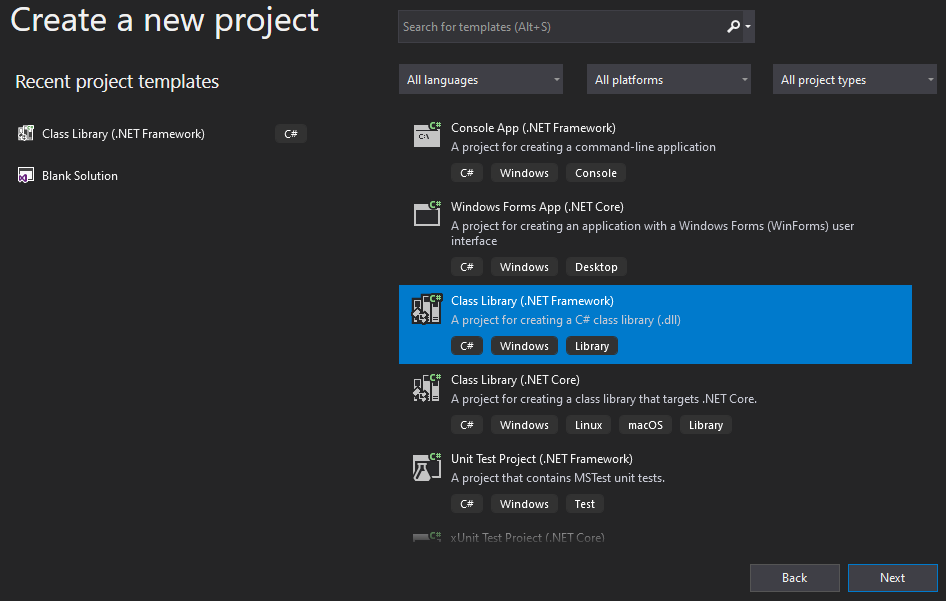Click the C# tag beside recent Class Library
The height and width of the screenshot is (601, 946).
(291, 133)
